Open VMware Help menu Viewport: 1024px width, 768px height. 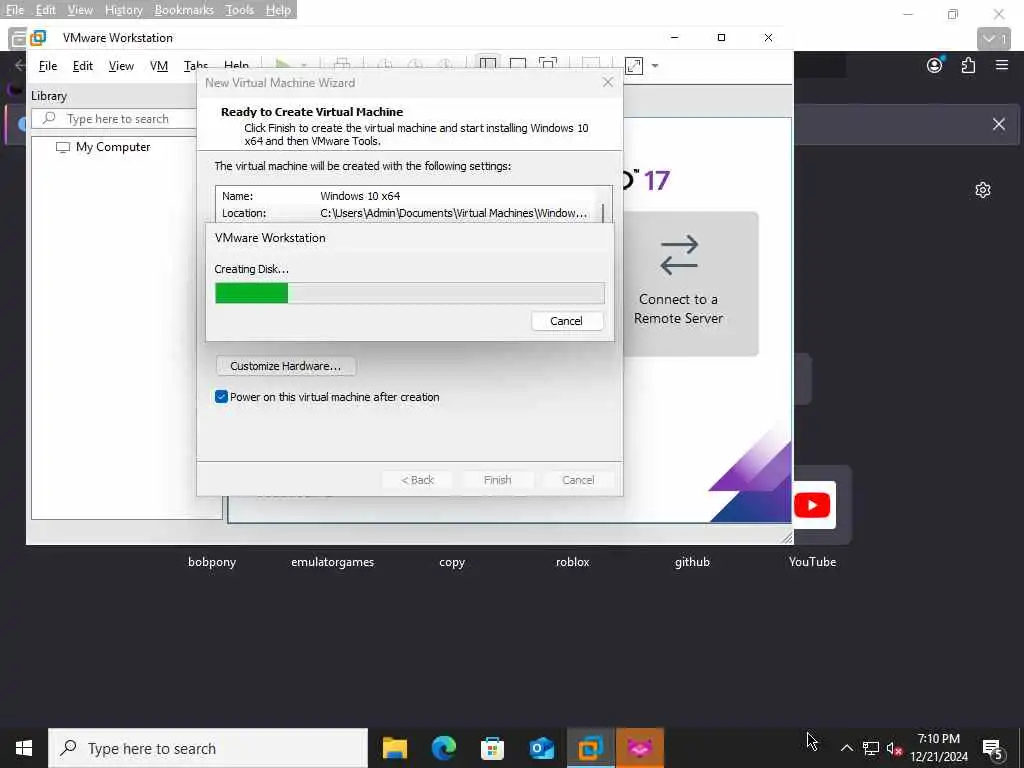(x=236, y=66)
